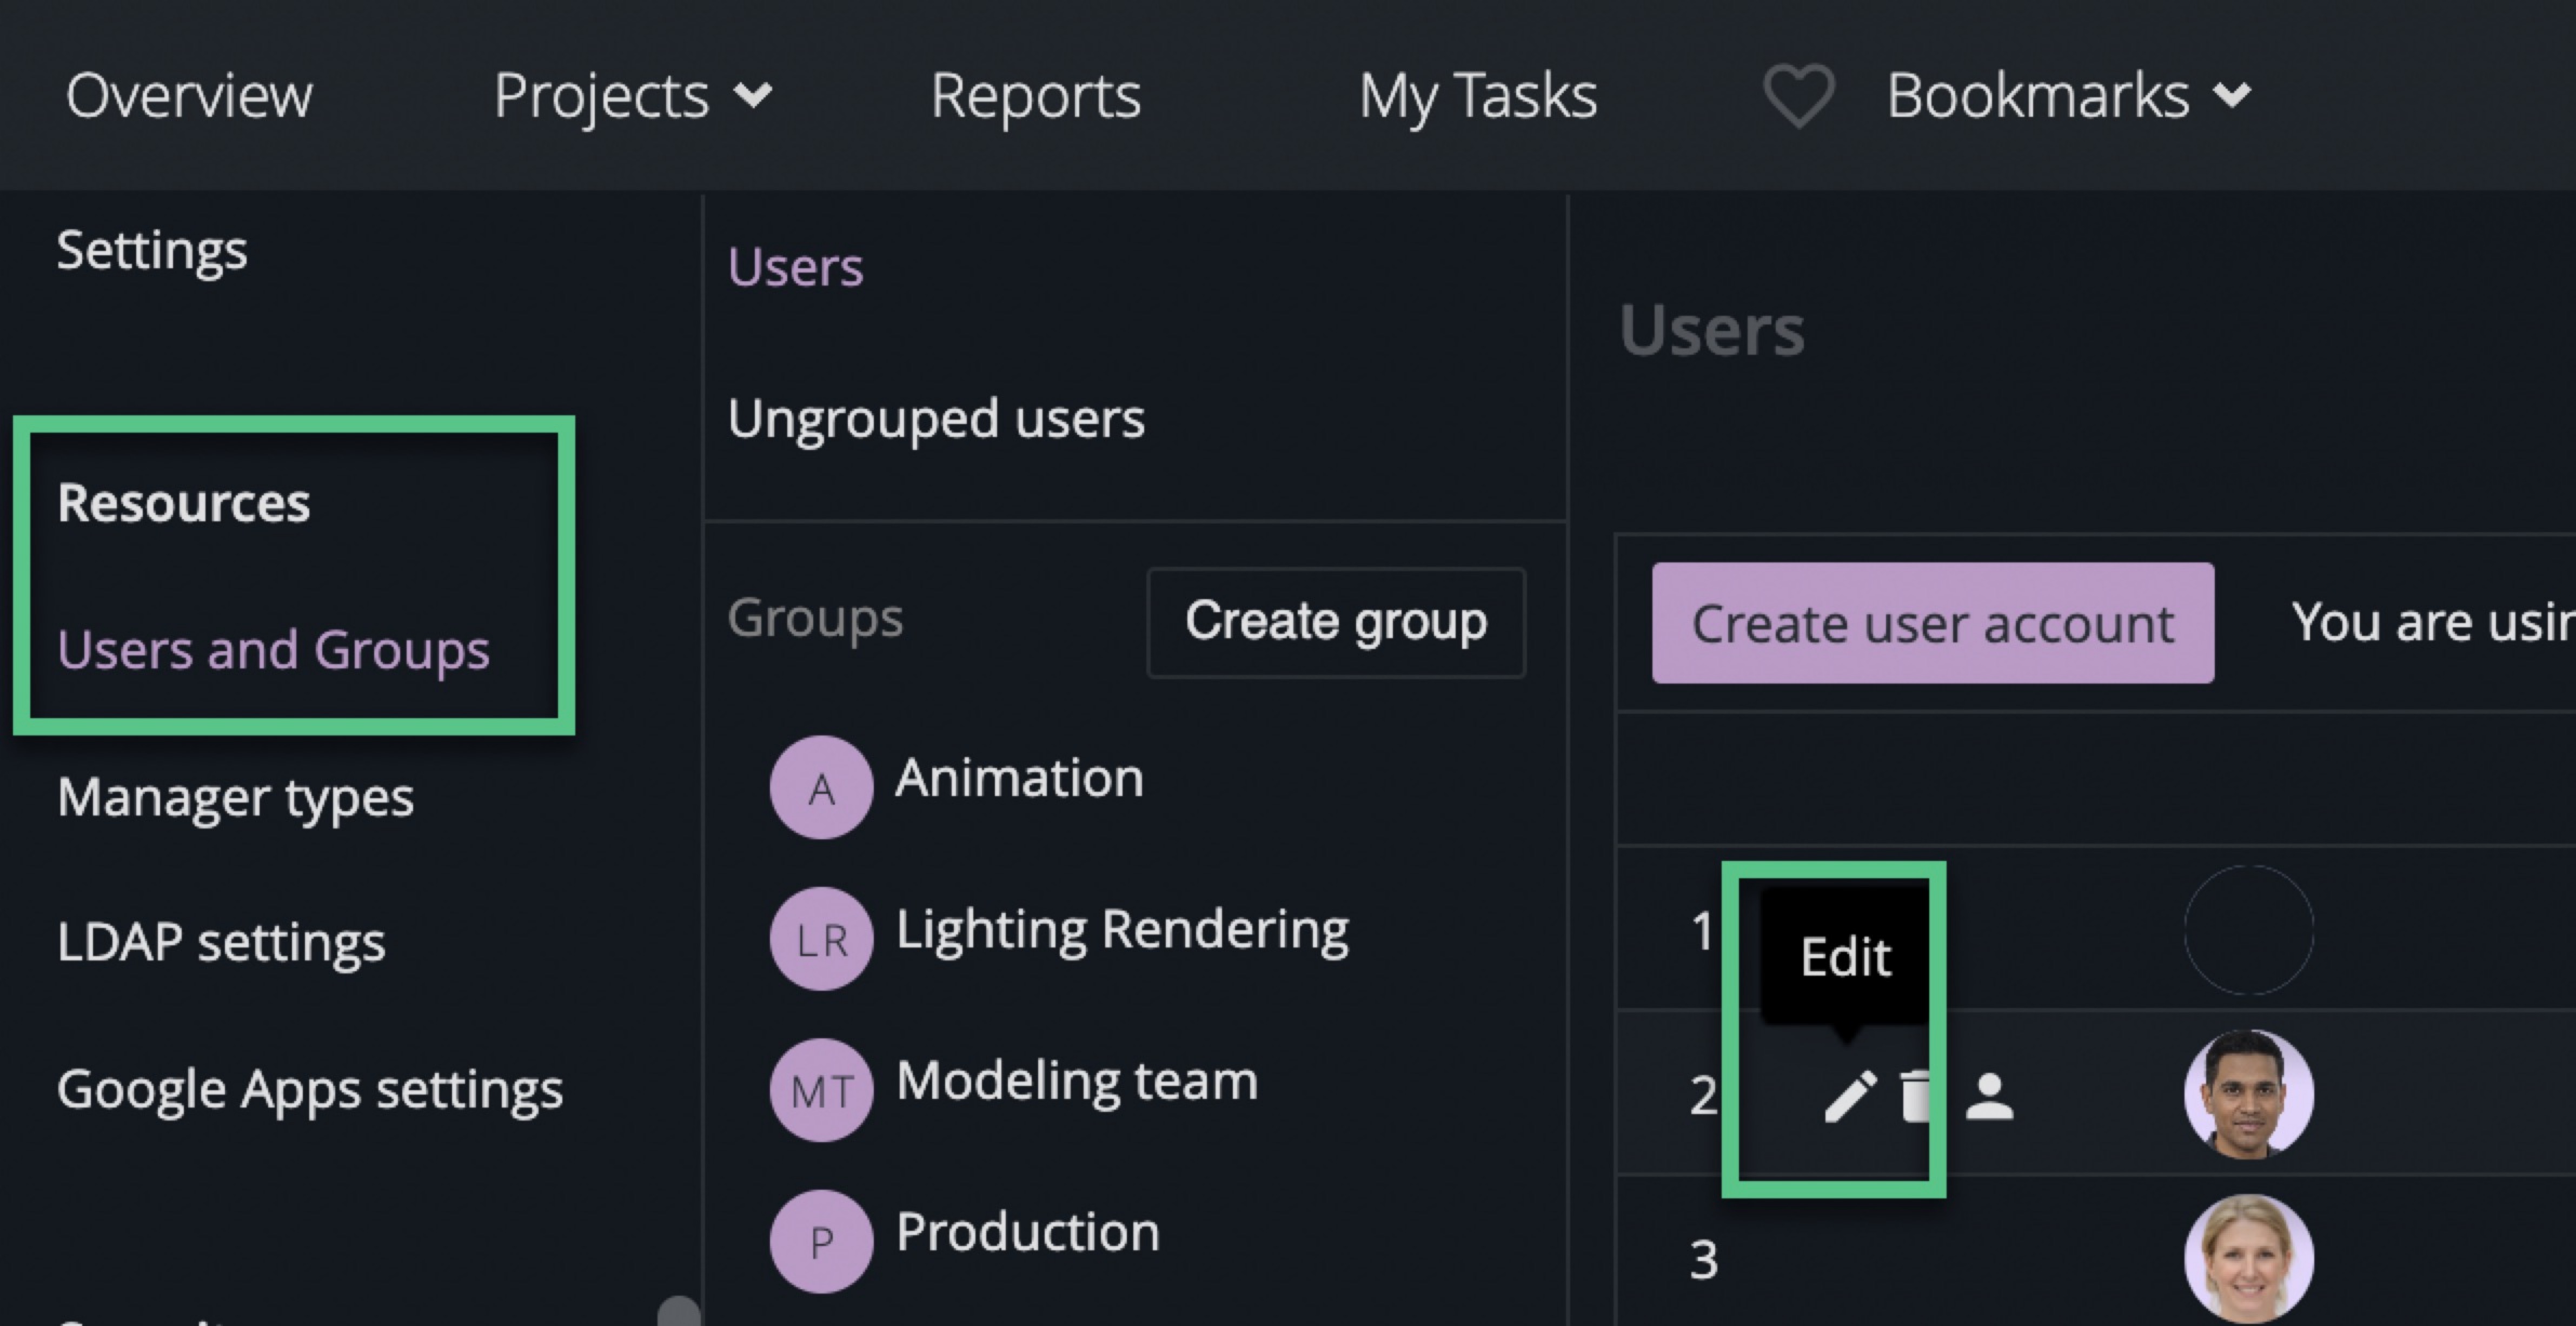Open My Tasks from top navigation
The width and height of the screenshot is (2576, 1326).
tap(1477, 96)
